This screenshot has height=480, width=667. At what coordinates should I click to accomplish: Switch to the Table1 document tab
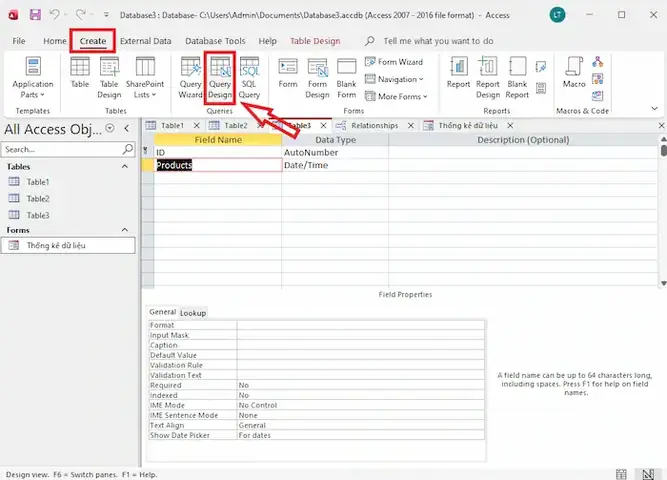pos(172,126)
